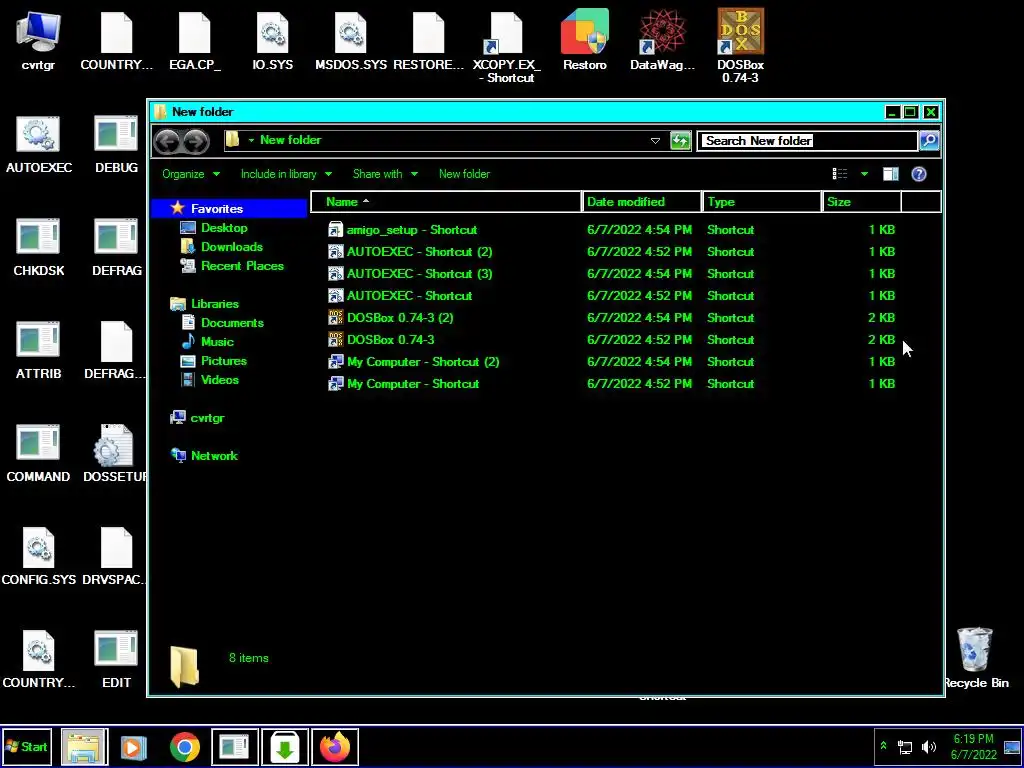Click the MSDOS.SYS desktop icon
Image resolution: width=1024 pixels, height=768 pixels.
click(351, 40)
